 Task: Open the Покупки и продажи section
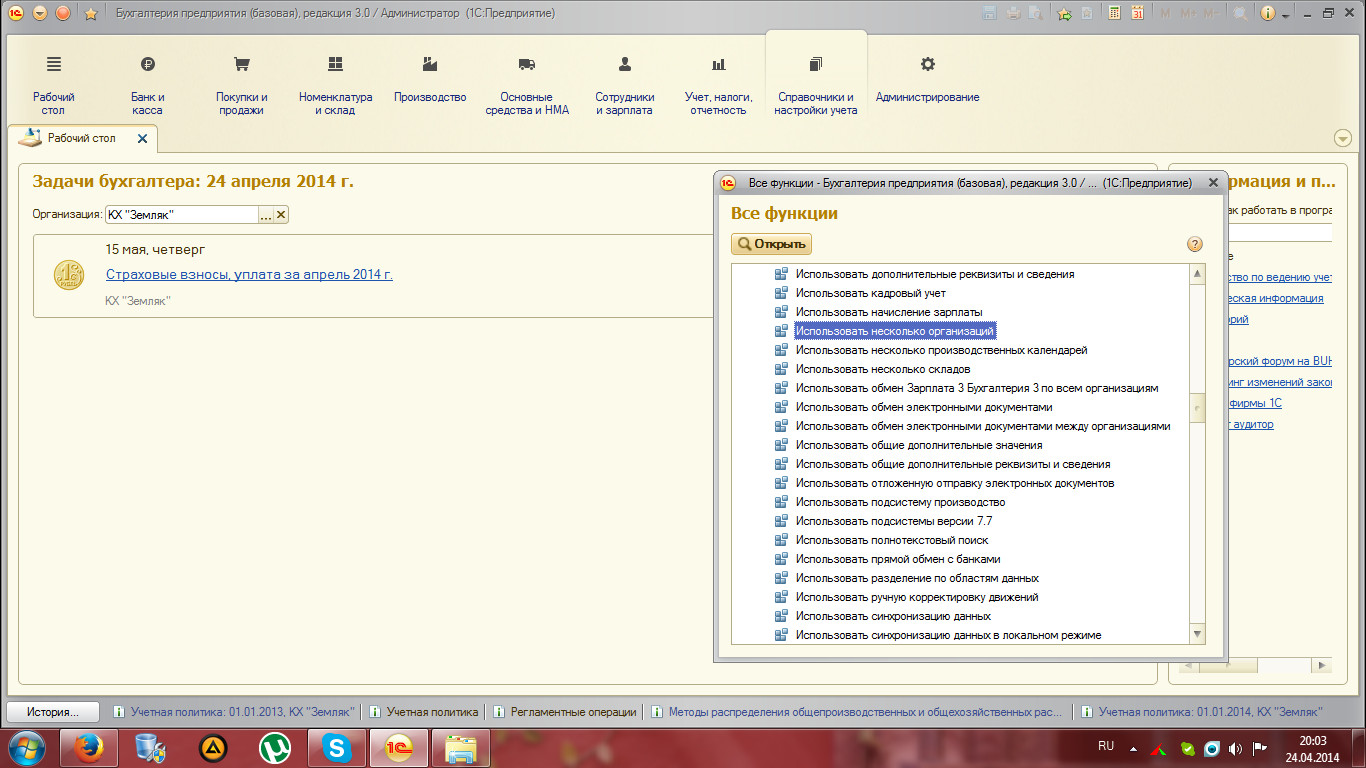(241, 87)
